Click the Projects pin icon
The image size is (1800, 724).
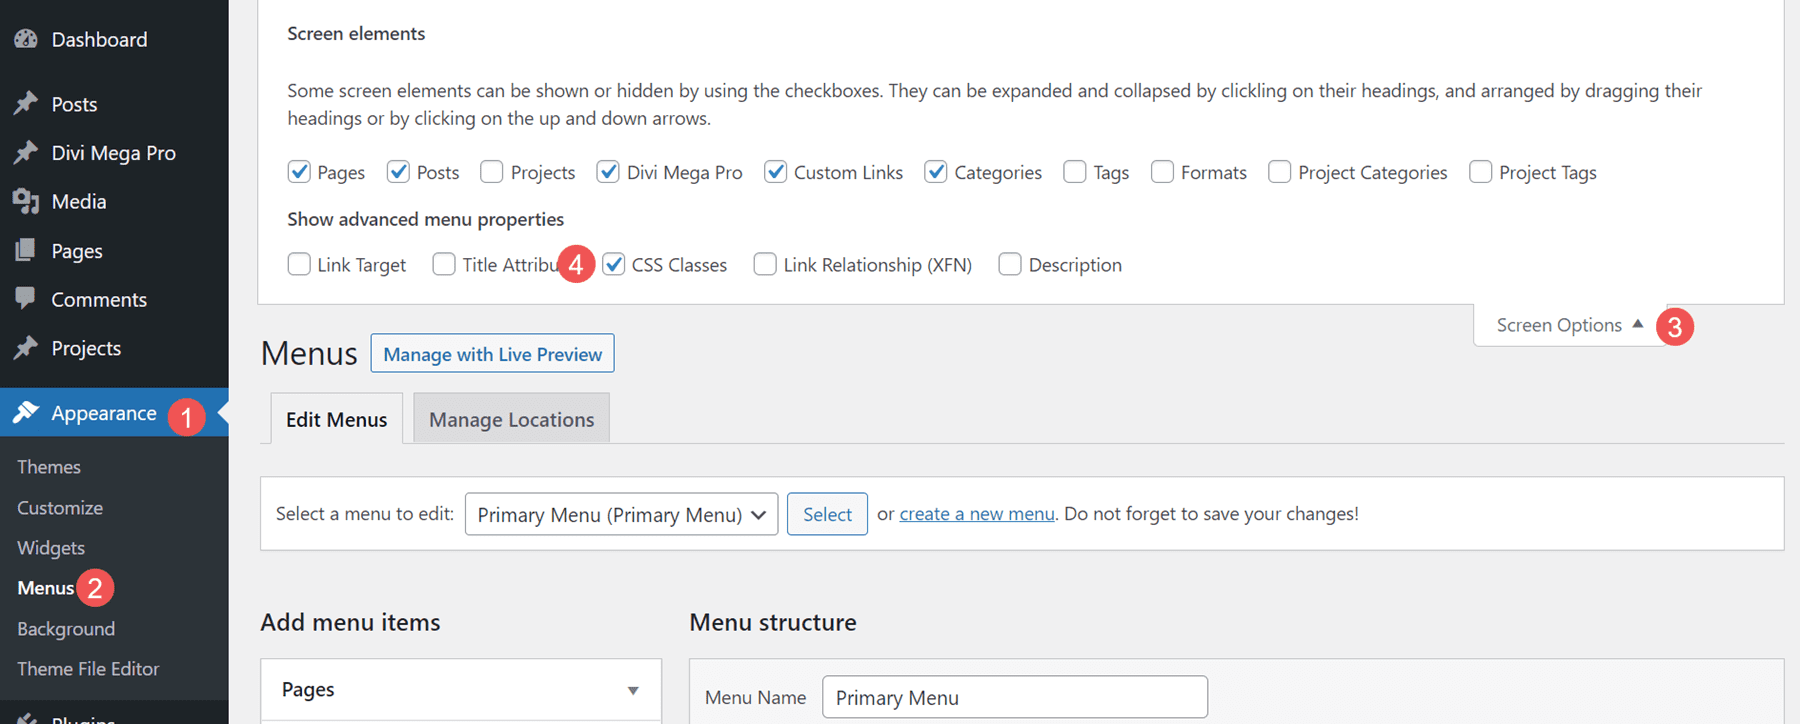click(x=26, y=347)
